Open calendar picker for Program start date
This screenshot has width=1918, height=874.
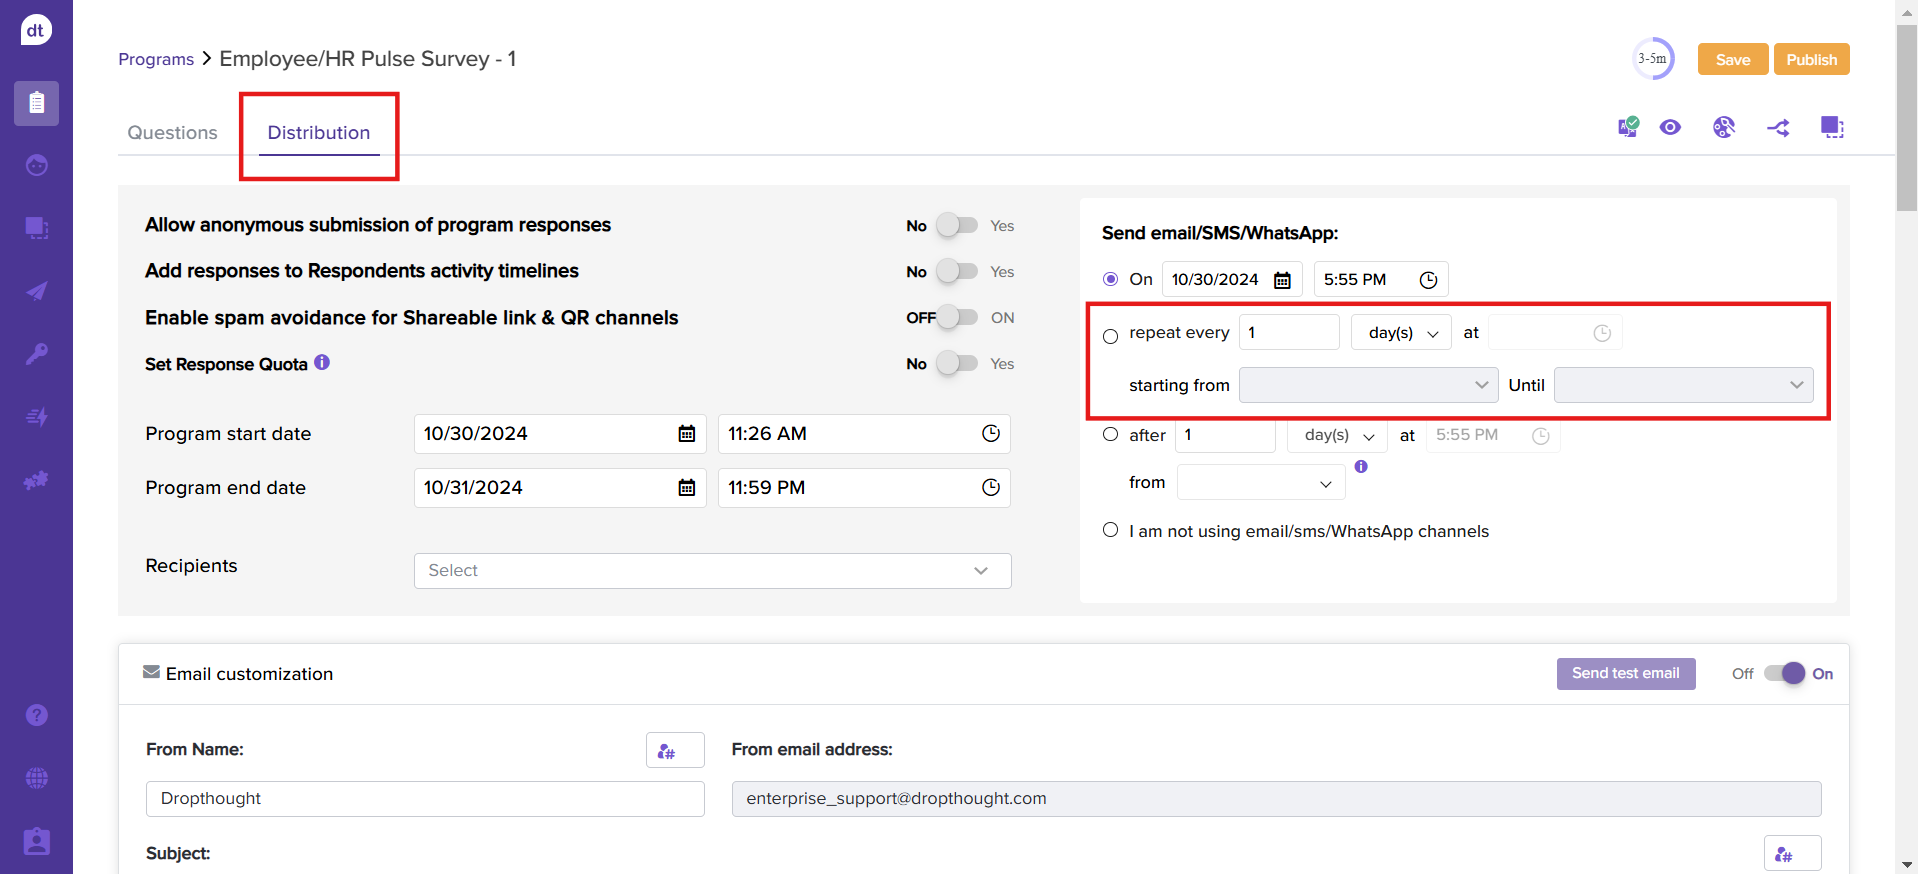click(x=687, y=434)
